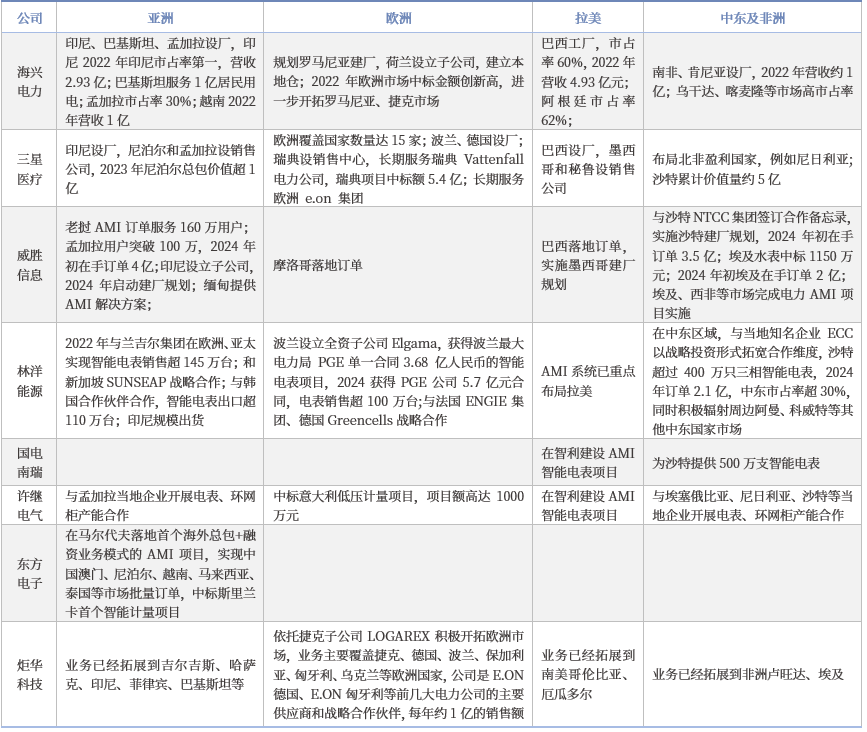Select the 许继电气 company cell

[x=29, y=505]
